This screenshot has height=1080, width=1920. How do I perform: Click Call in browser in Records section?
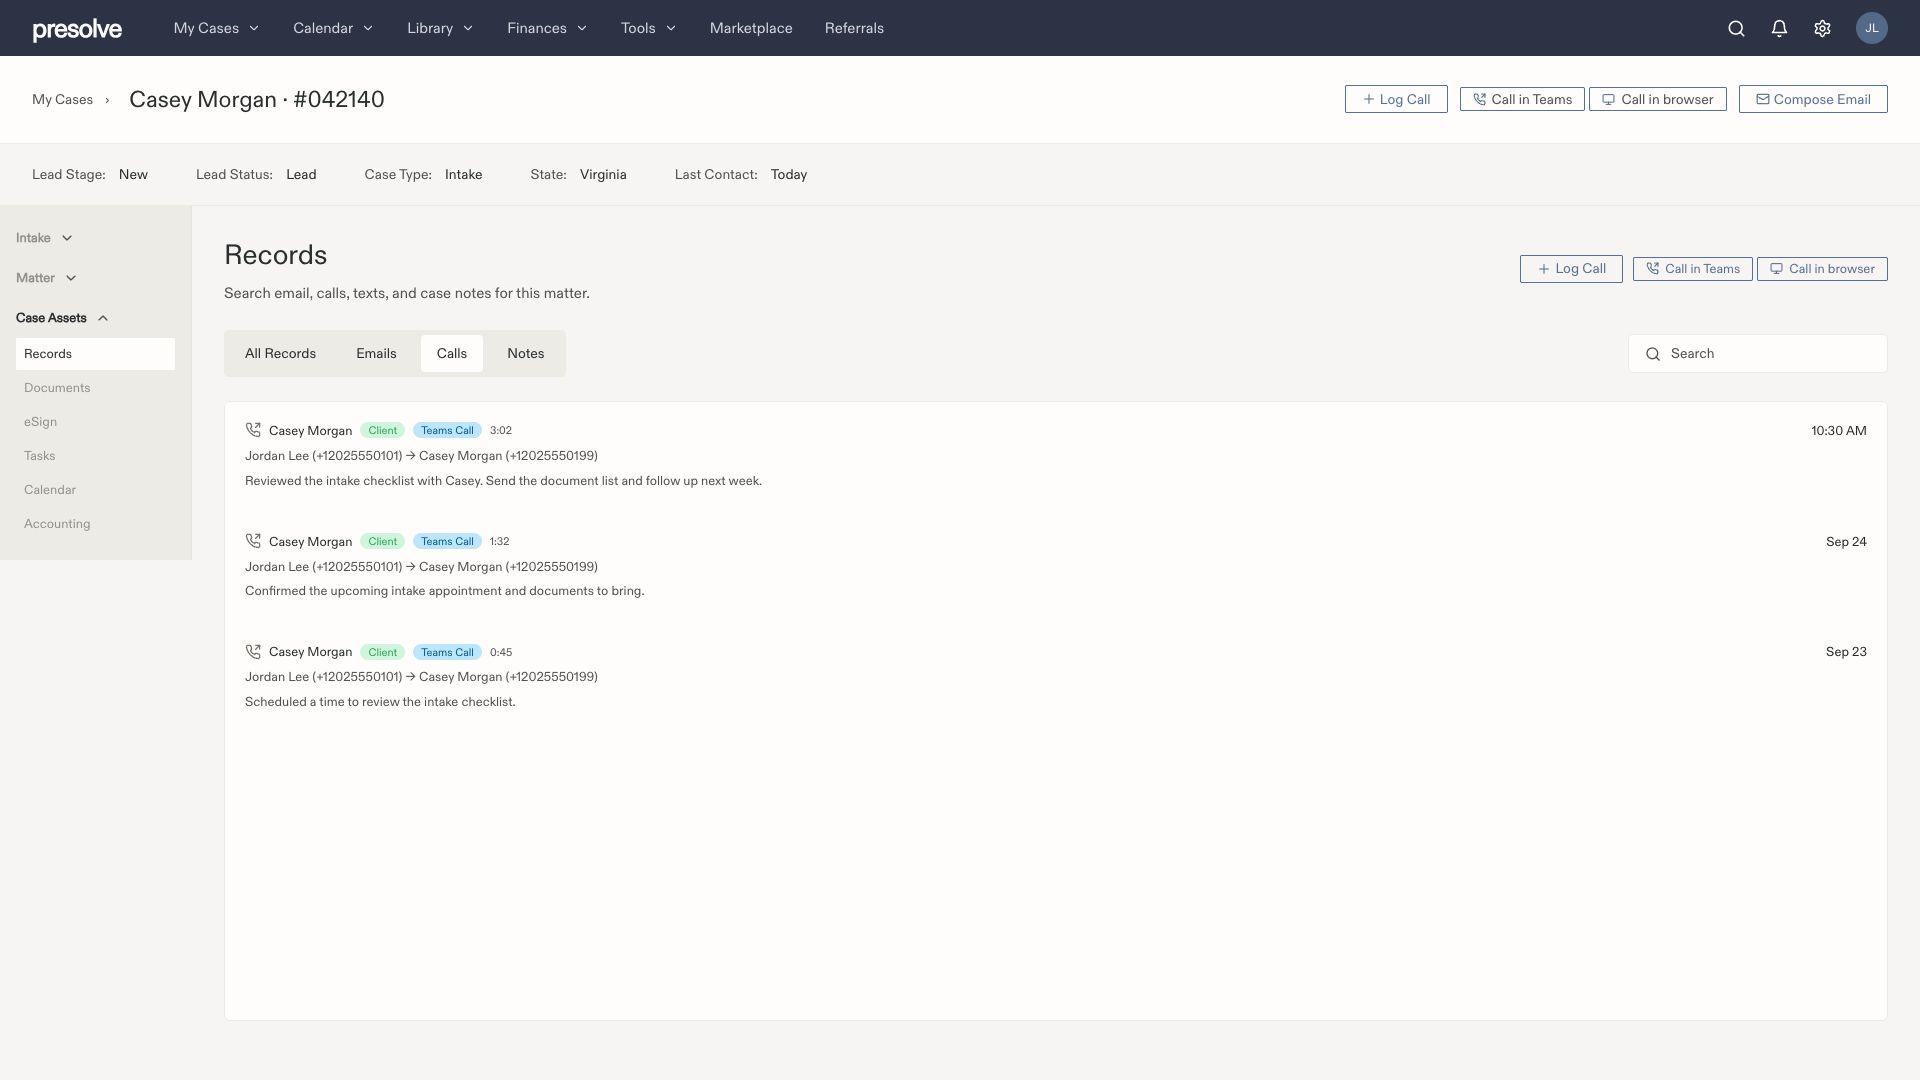tap(1822, 269)
